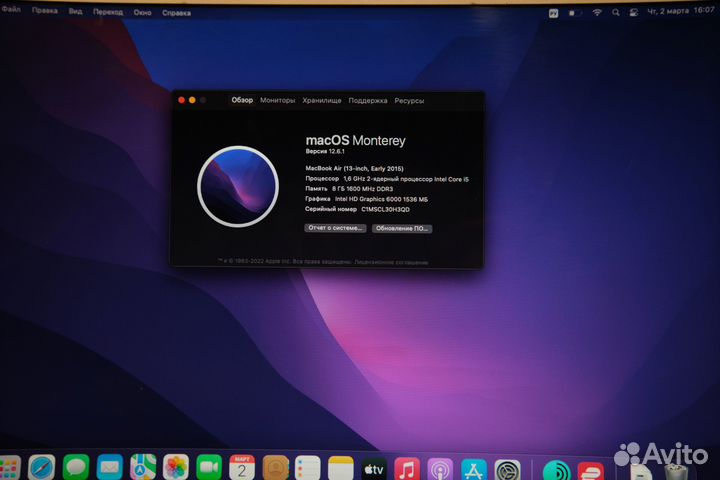This screenshot has width=720, height=480.
Task: Open the Contacts app in Dock
Action: click(276, 468)
